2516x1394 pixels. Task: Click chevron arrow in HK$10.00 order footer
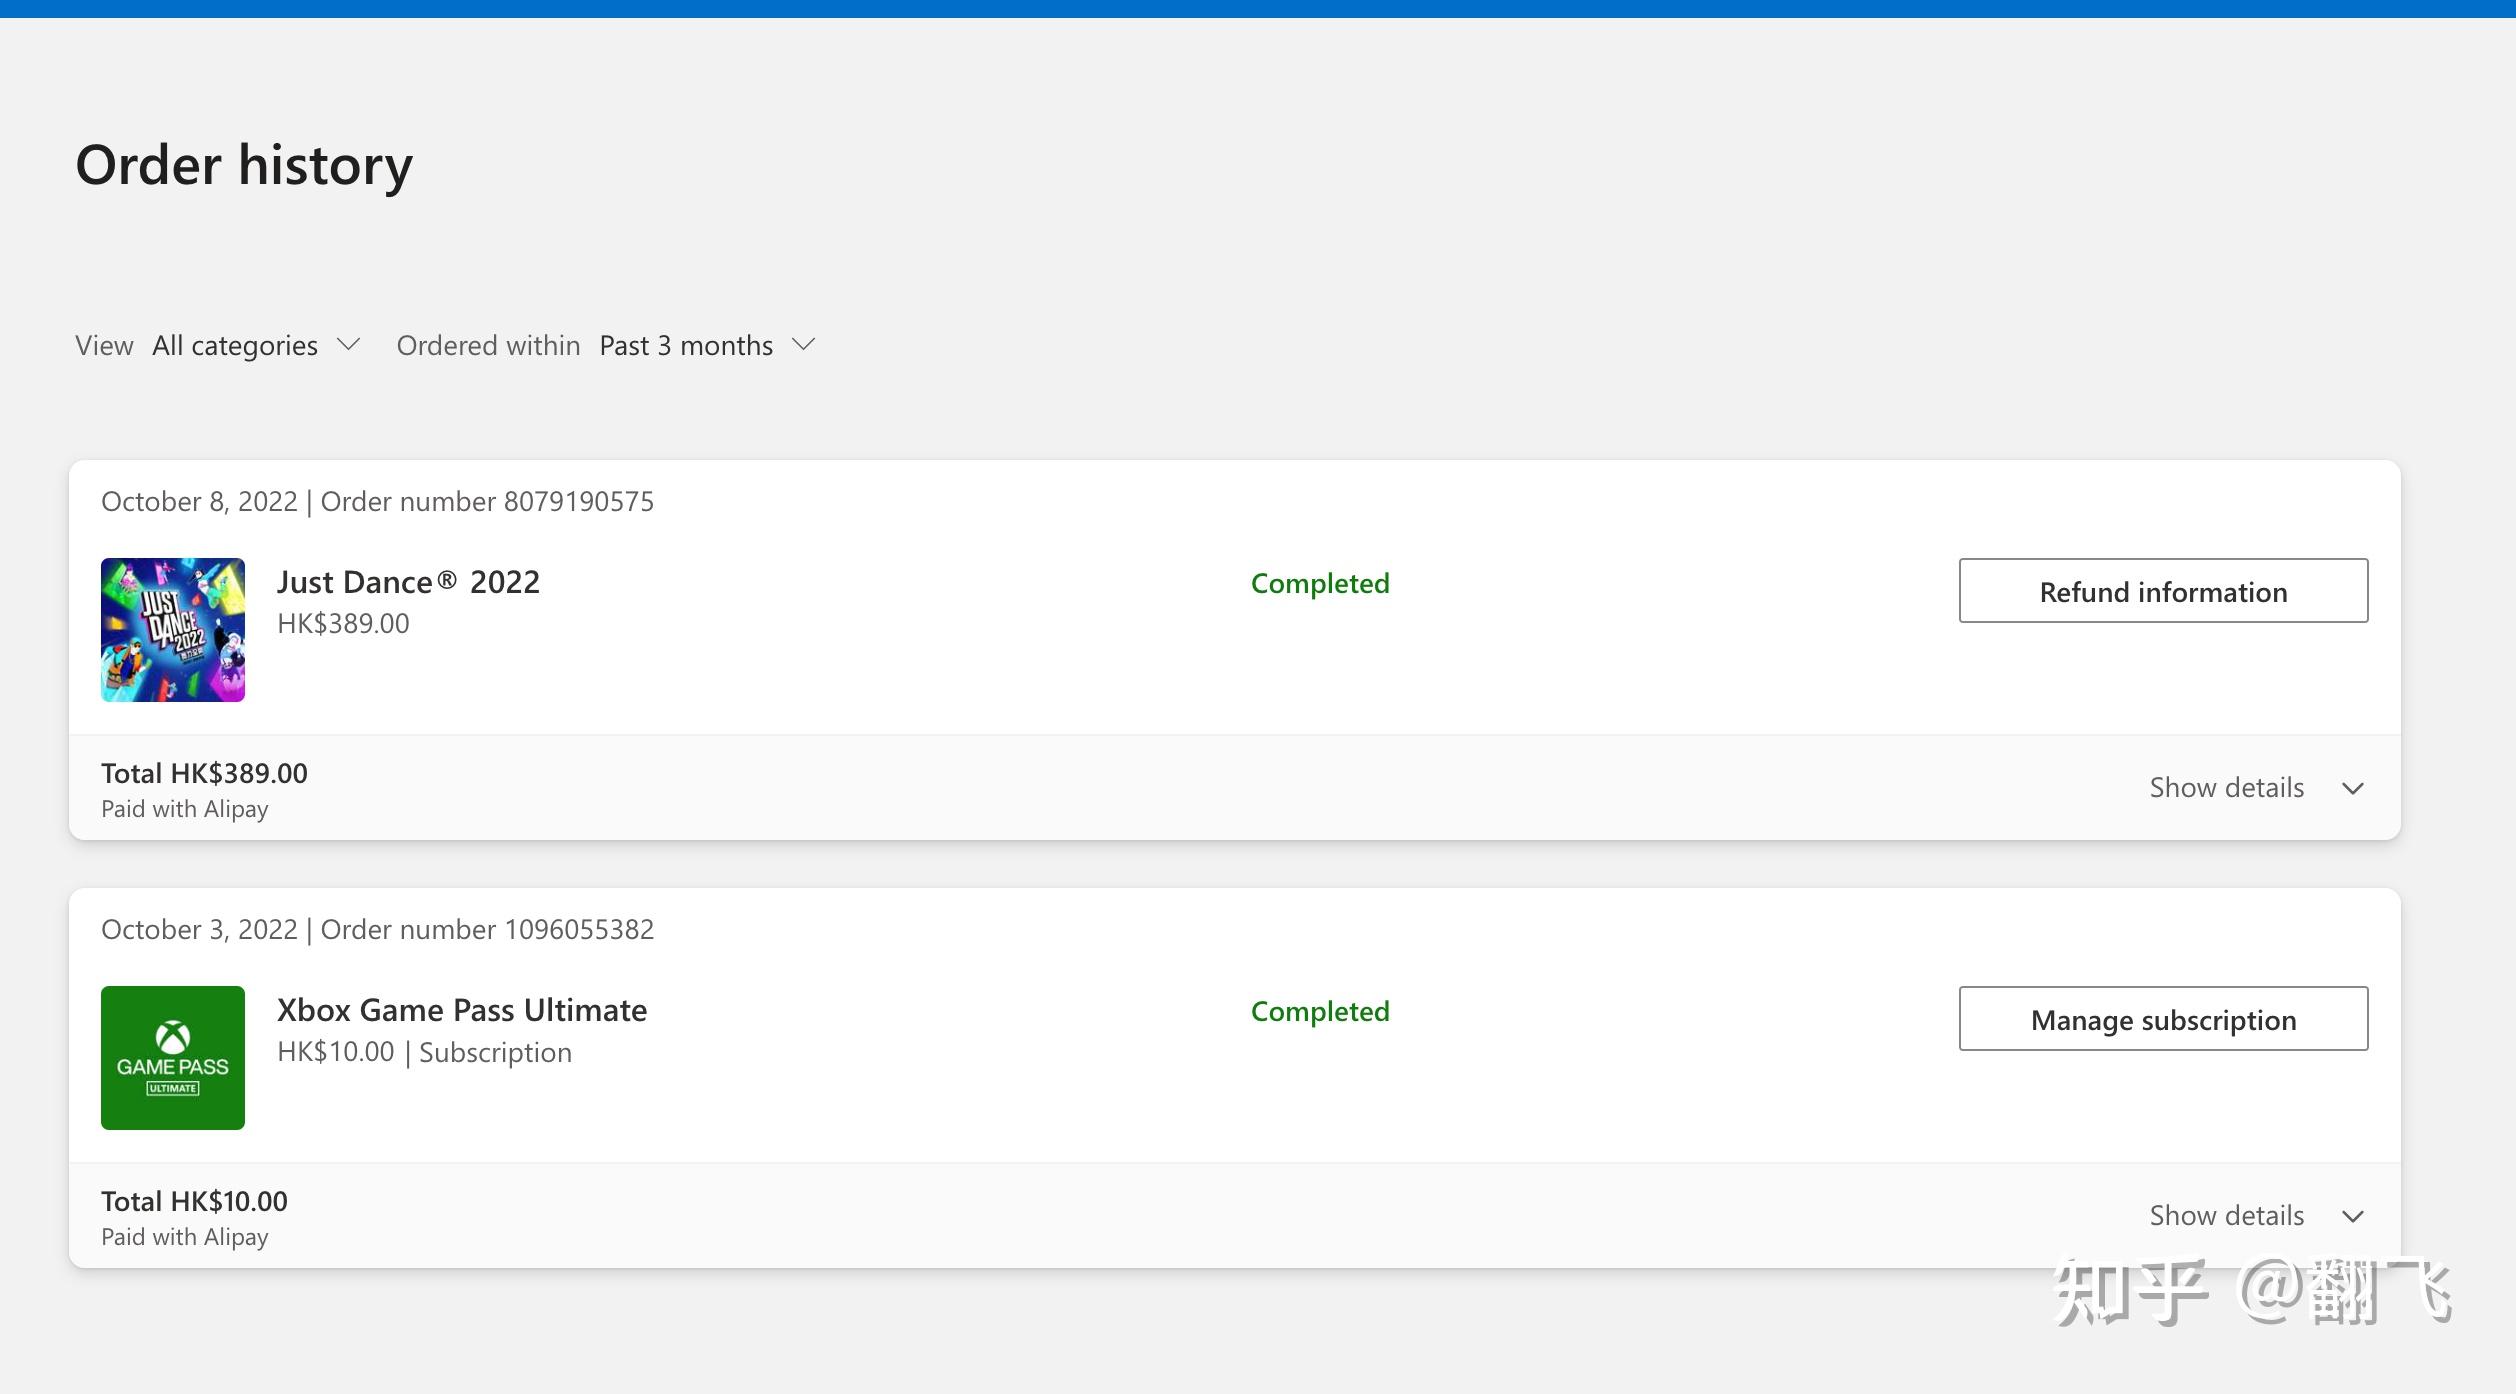[x=2353, y=1217]
